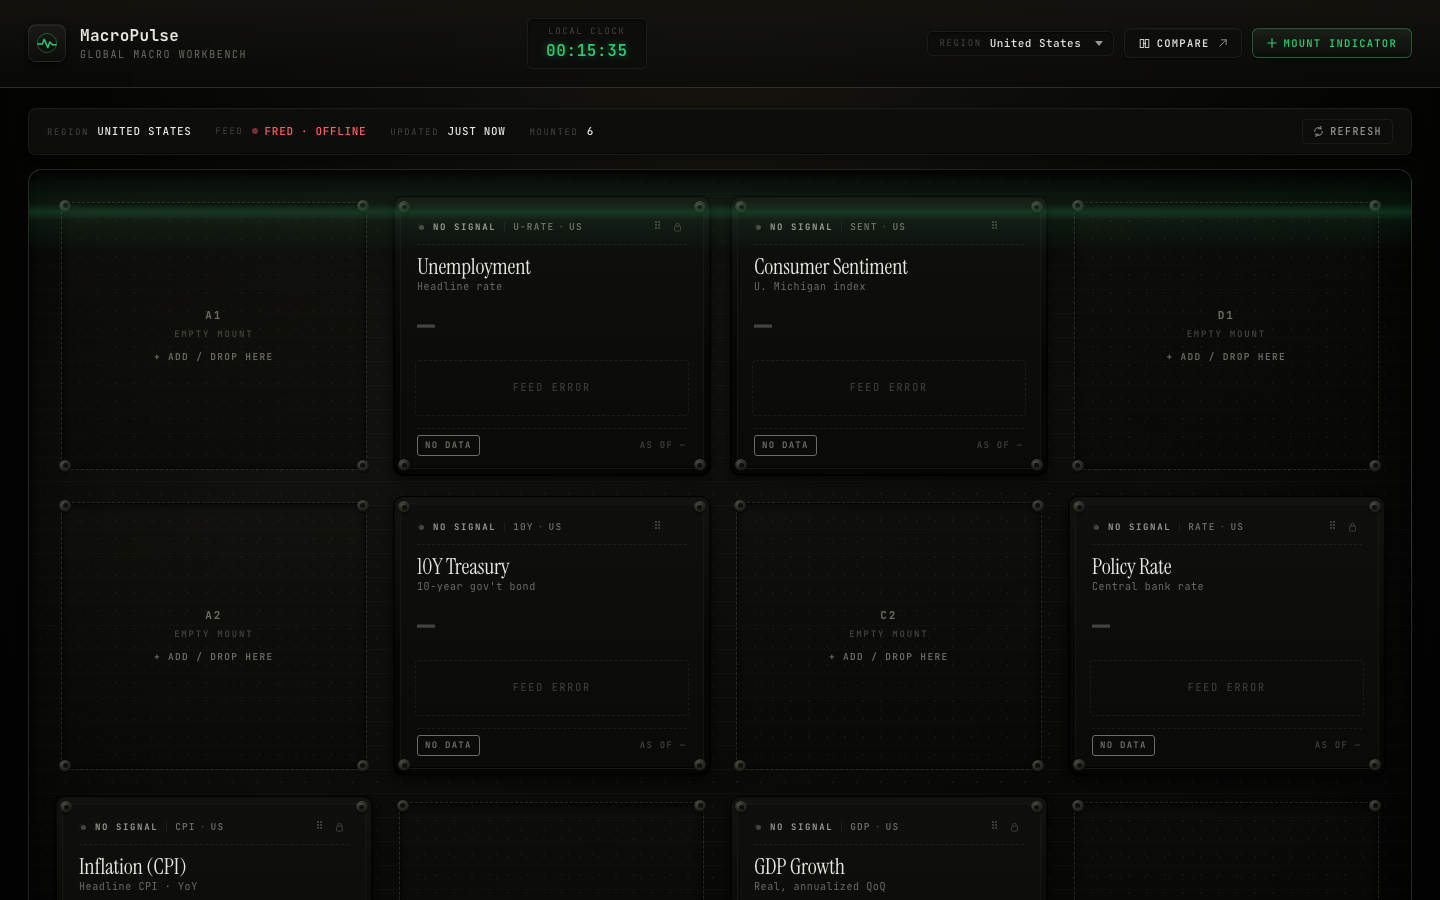Click the GDP · US tag
This screenshot has width=1440, height=900.
(875, 827)
